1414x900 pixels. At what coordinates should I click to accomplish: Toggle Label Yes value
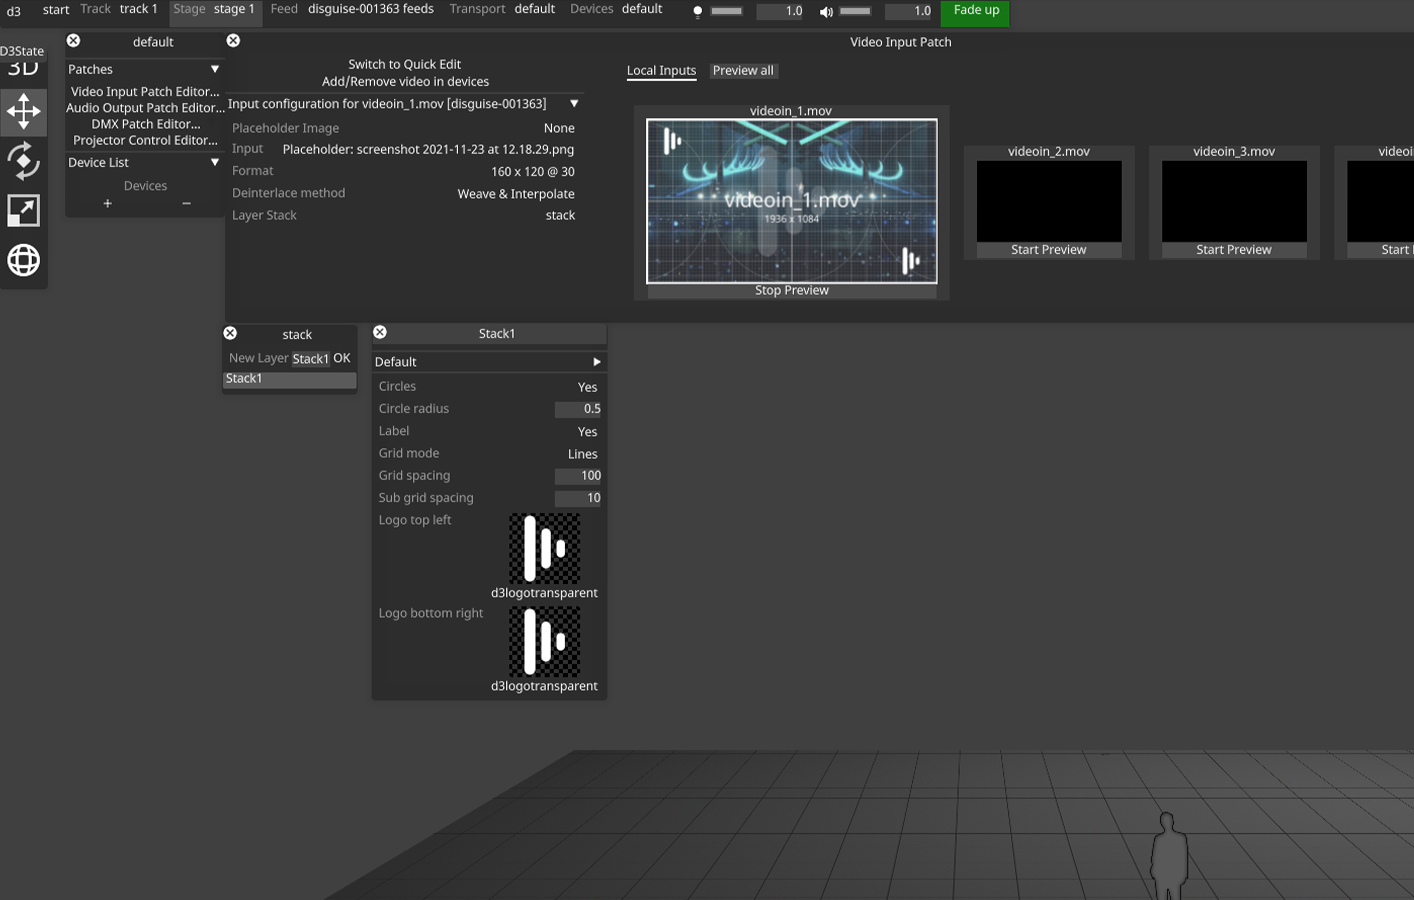click(587, 432)
